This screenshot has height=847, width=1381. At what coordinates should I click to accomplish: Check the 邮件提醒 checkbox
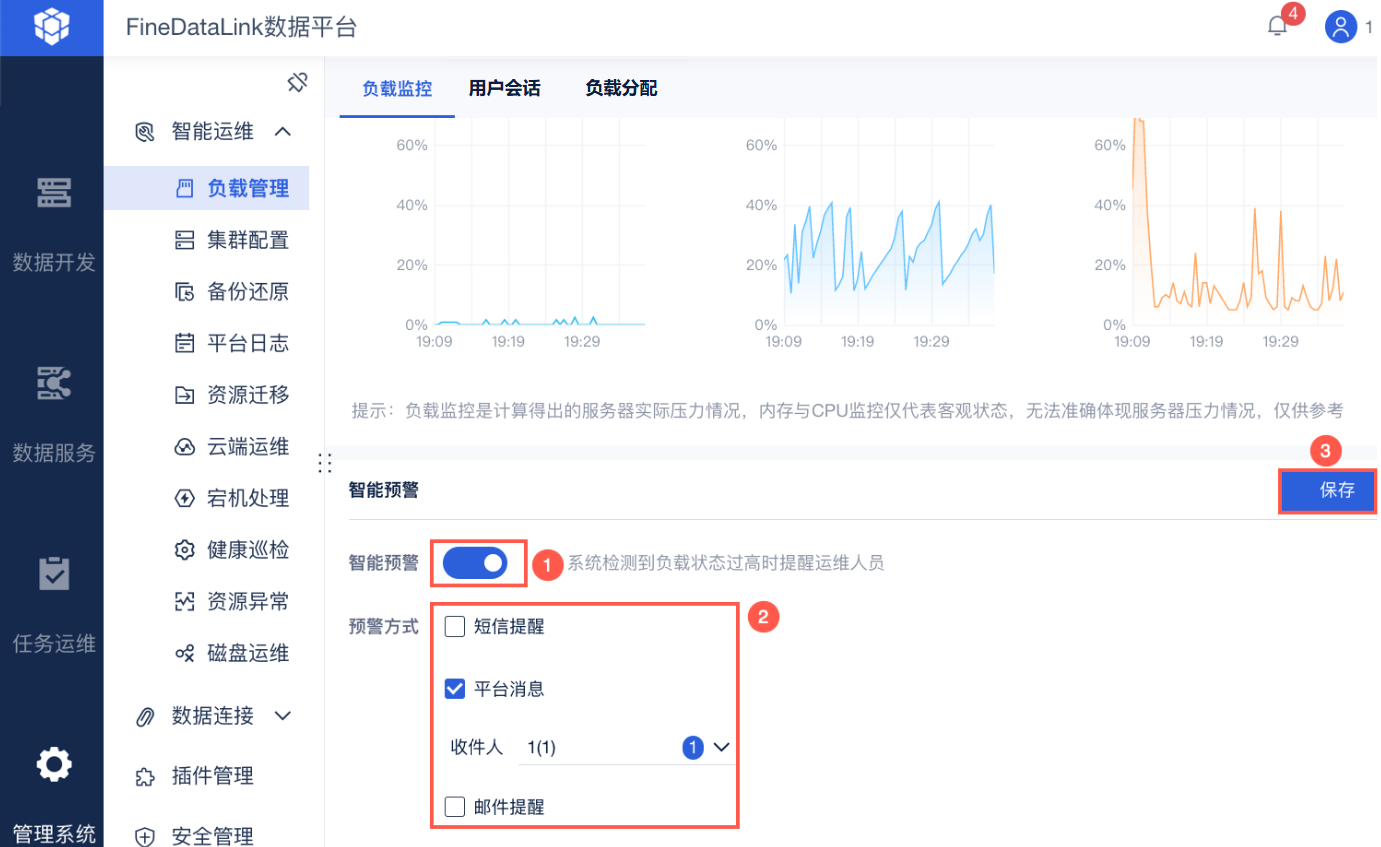(x=455, y=807)
